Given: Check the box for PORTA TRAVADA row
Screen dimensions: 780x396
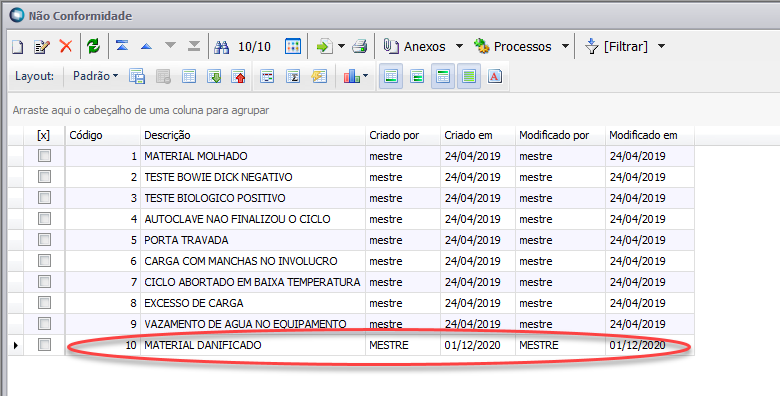Looking at the screenshot, I should tap(44, 240).
